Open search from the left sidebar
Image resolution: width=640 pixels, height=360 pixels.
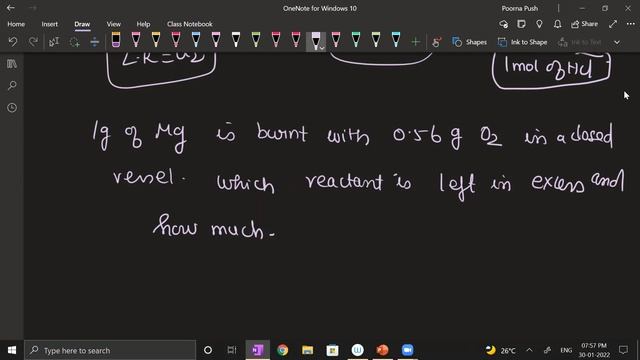12,86
